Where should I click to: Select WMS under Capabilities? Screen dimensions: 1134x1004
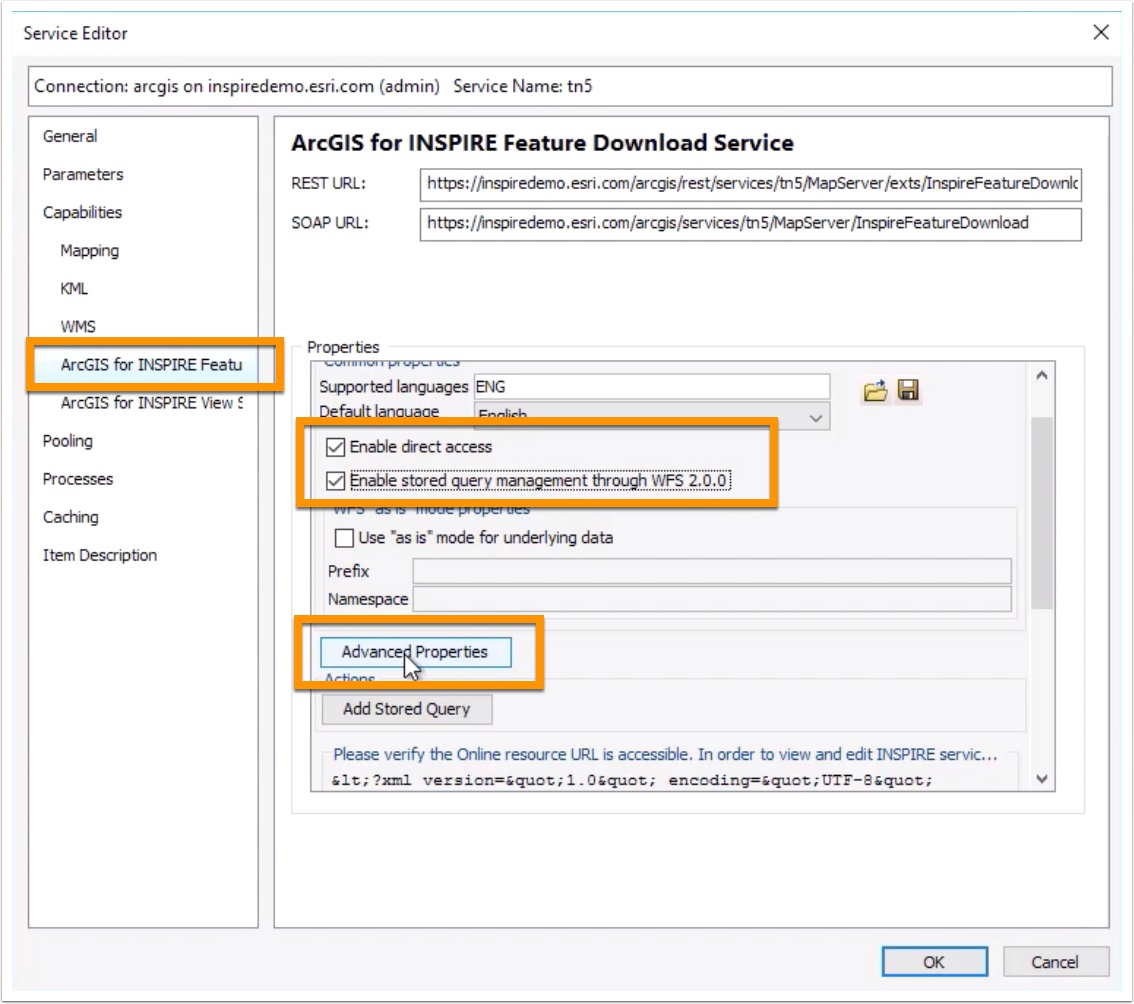coord(77,327)
